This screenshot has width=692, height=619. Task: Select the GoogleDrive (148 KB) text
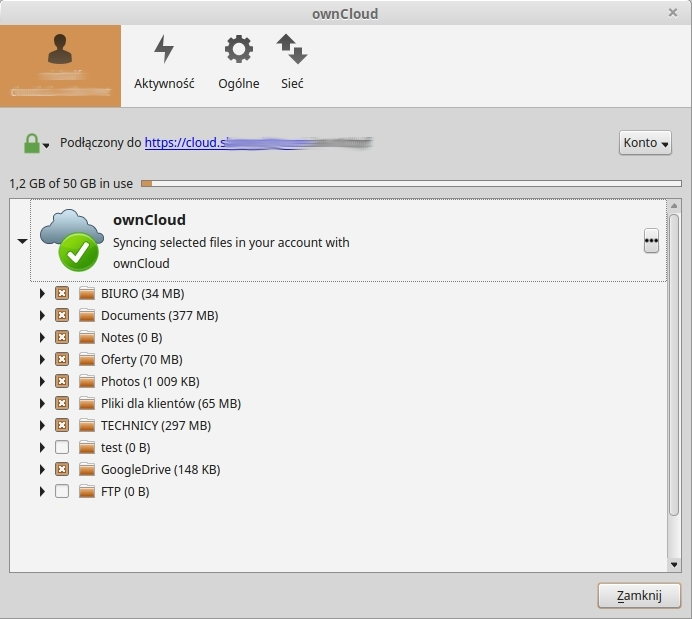[x=161, y=469]
